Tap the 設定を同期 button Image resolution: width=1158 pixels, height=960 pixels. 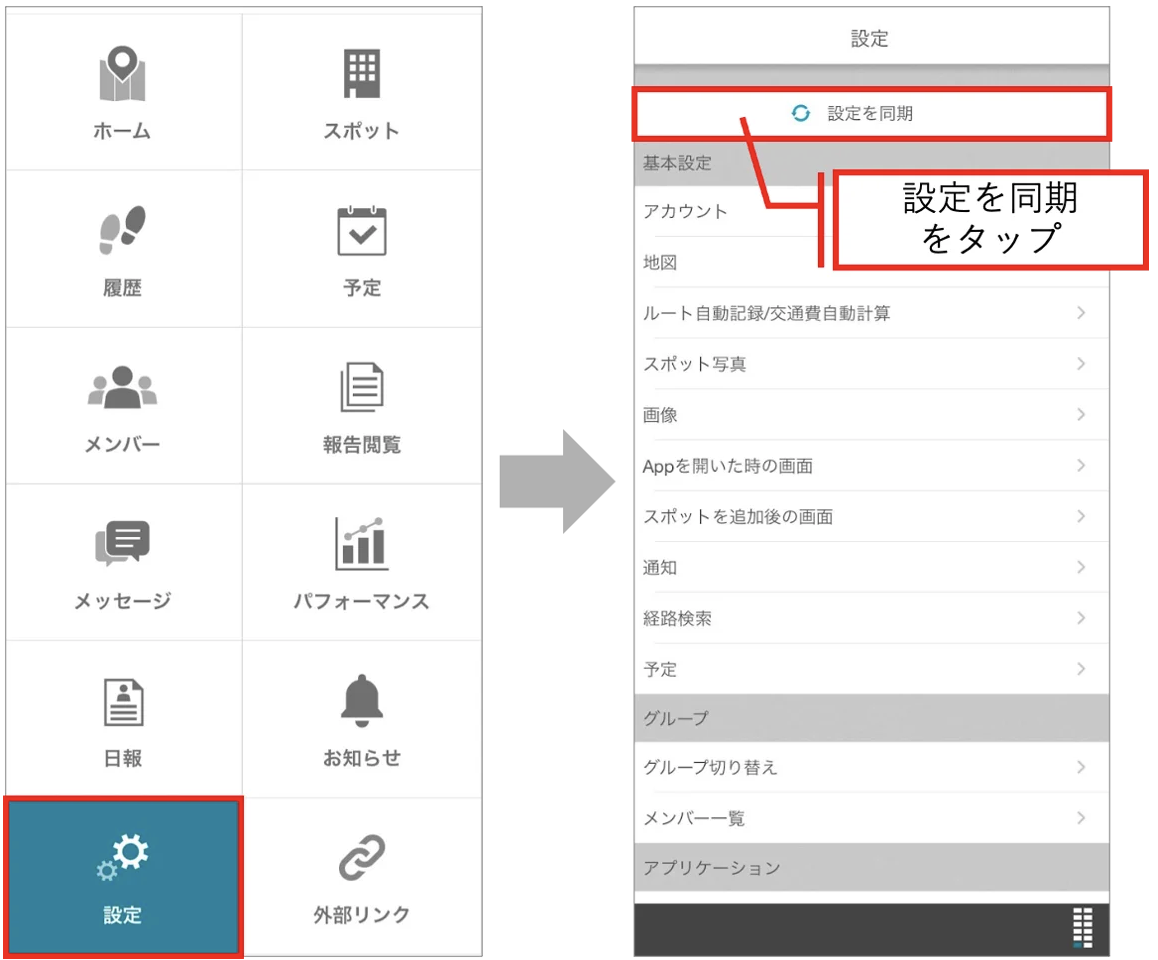871,114
